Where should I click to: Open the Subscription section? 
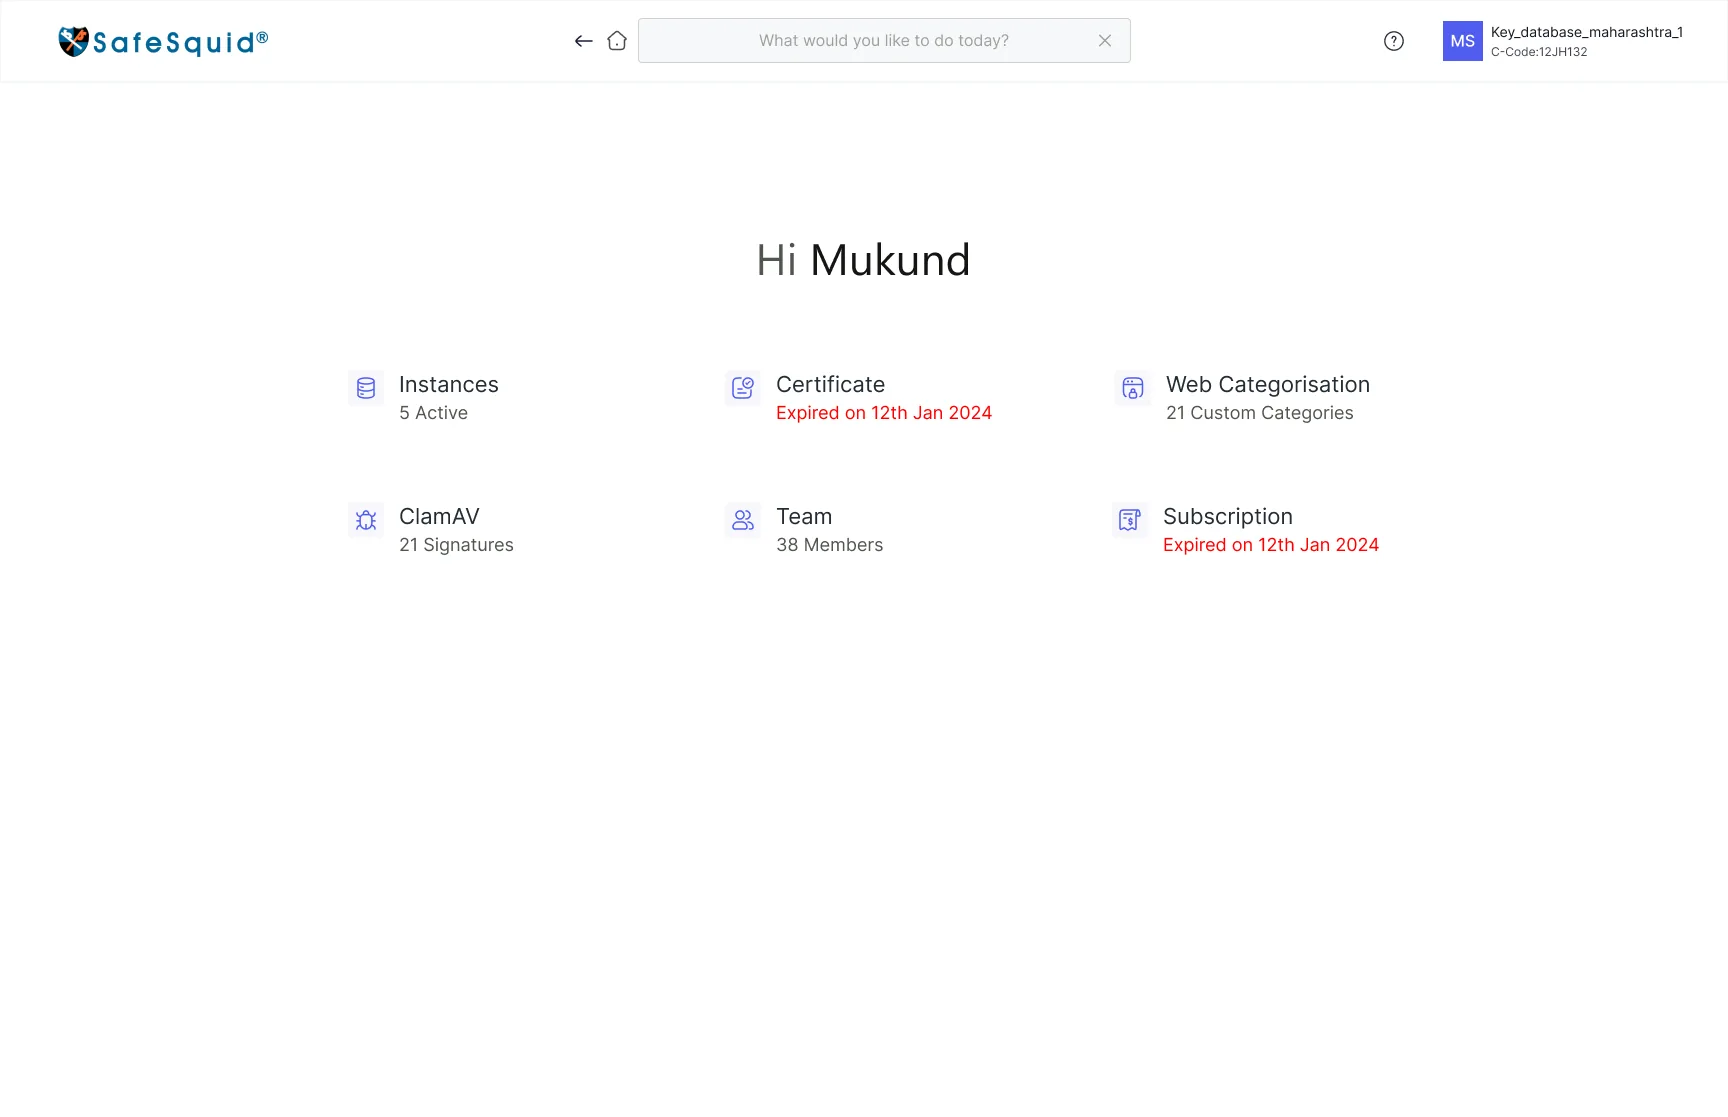(x=1228, y=517)
